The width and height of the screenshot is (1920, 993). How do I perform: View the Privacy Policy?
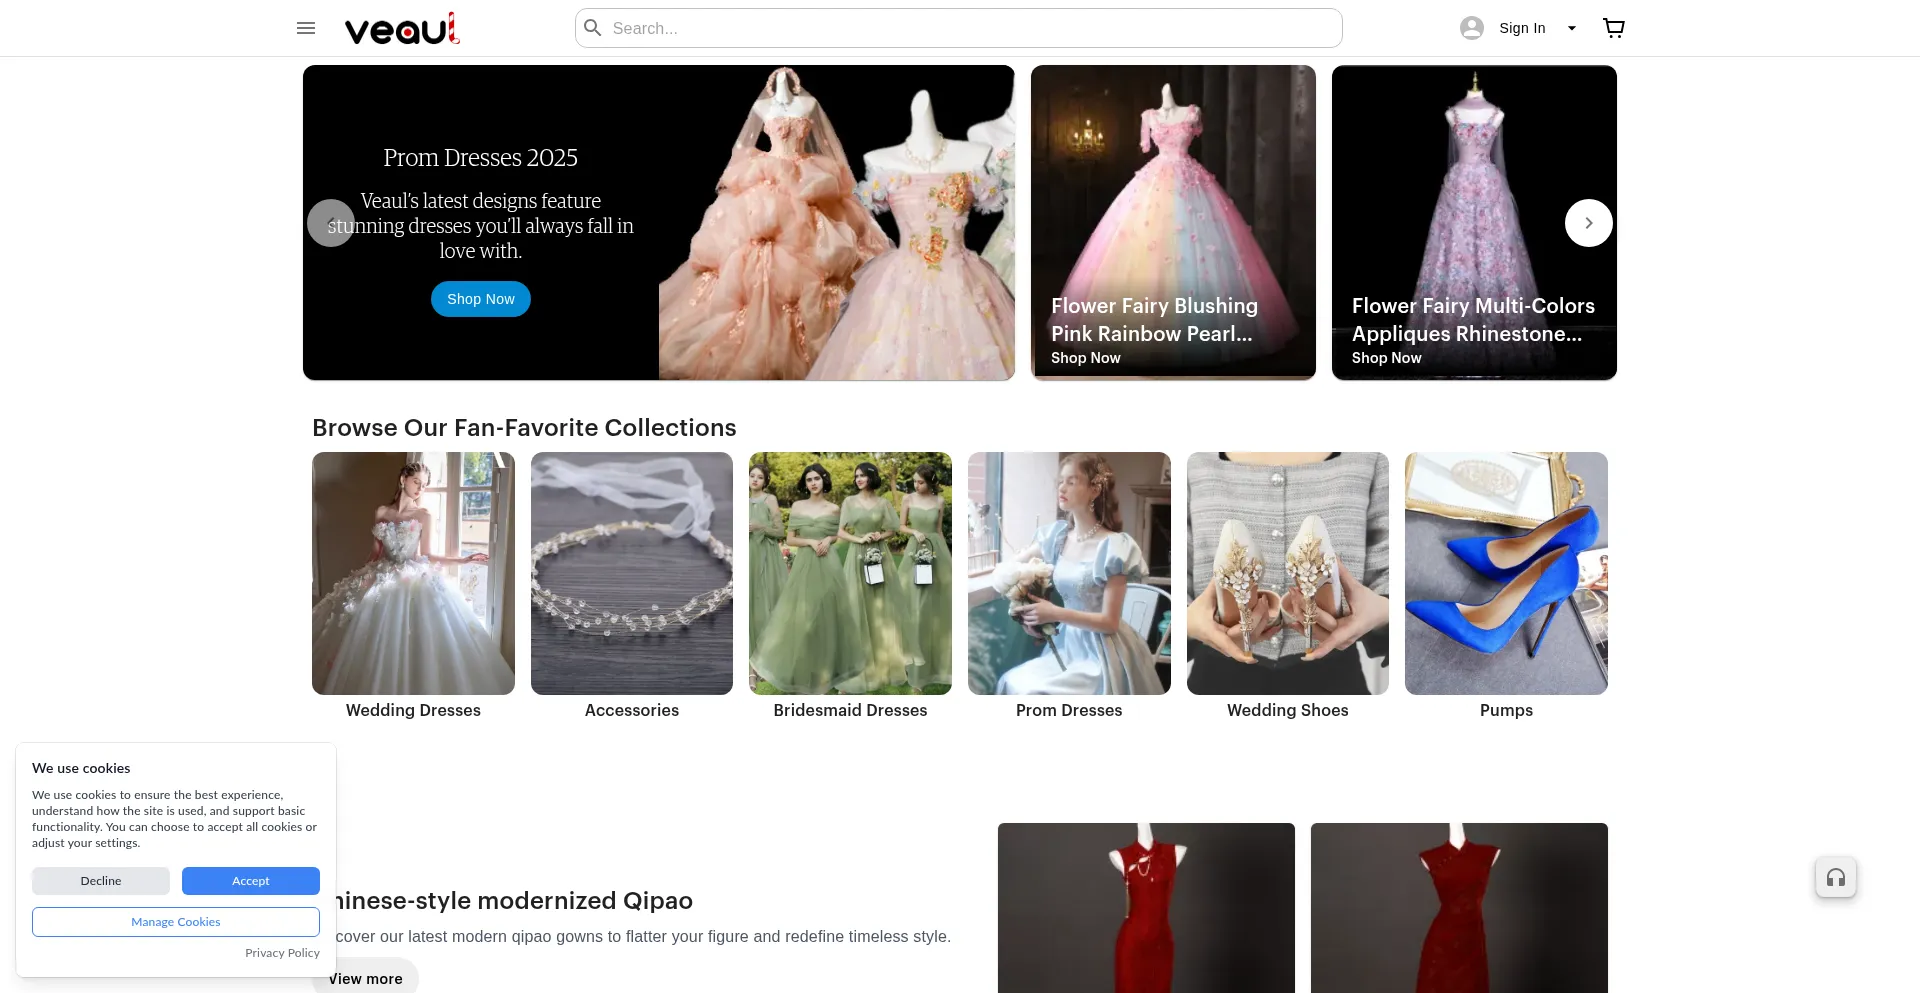pyautogui.click(x=282, y=952)
